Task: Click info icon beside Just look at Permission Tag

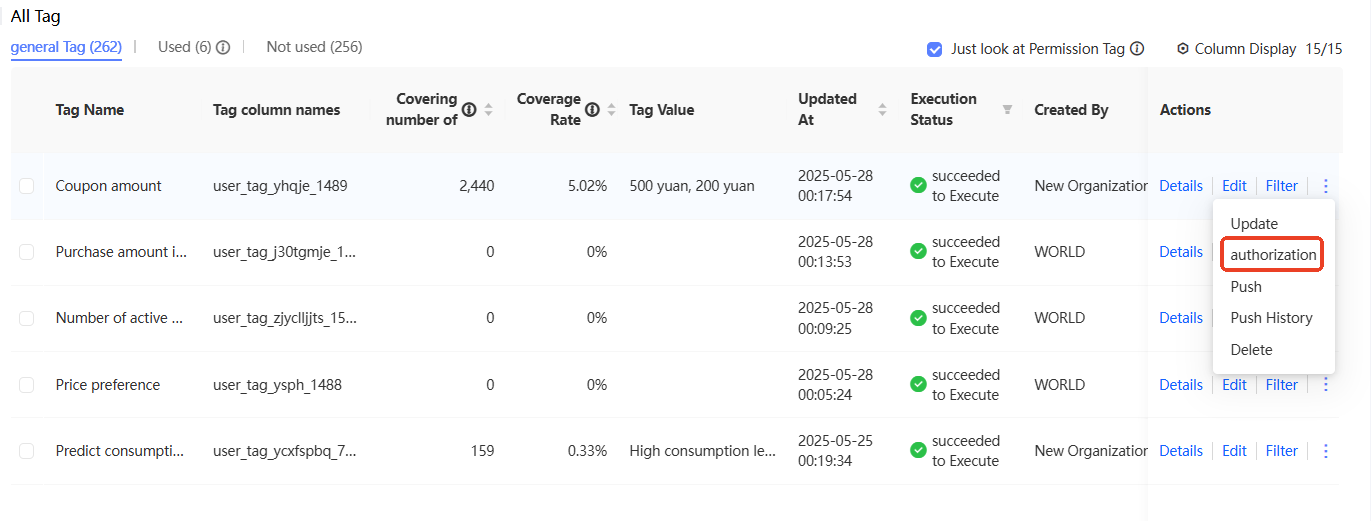Action: 1137,49
